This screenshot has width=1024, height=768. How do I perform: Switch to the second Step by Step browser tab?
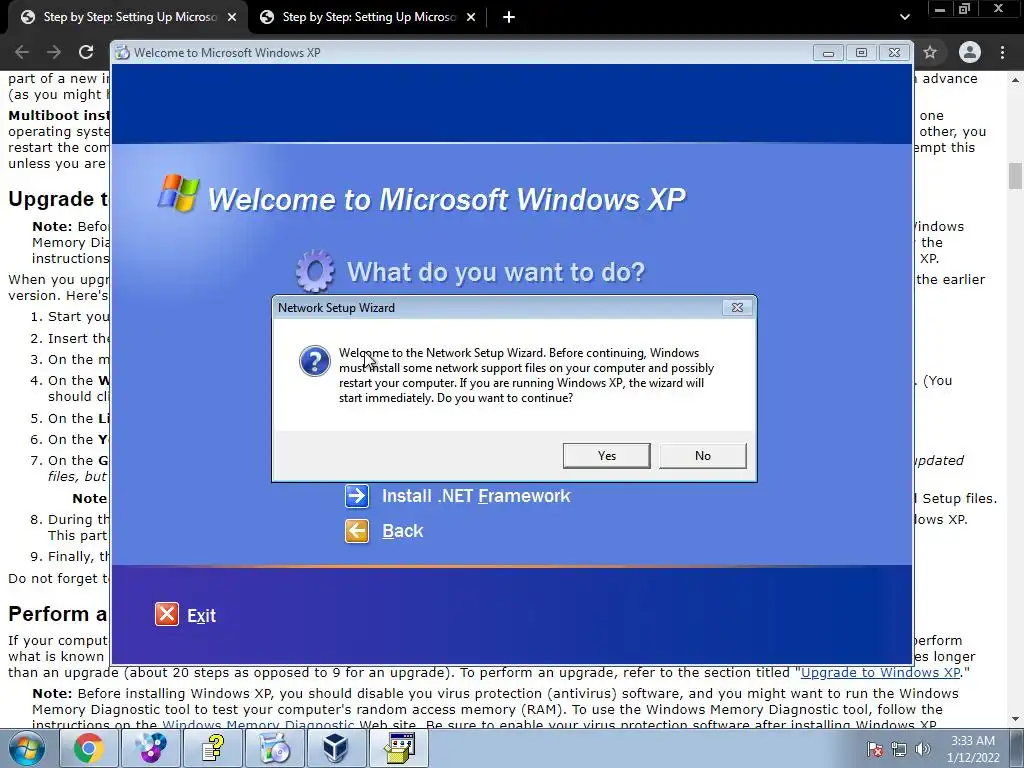pos(367,17)
